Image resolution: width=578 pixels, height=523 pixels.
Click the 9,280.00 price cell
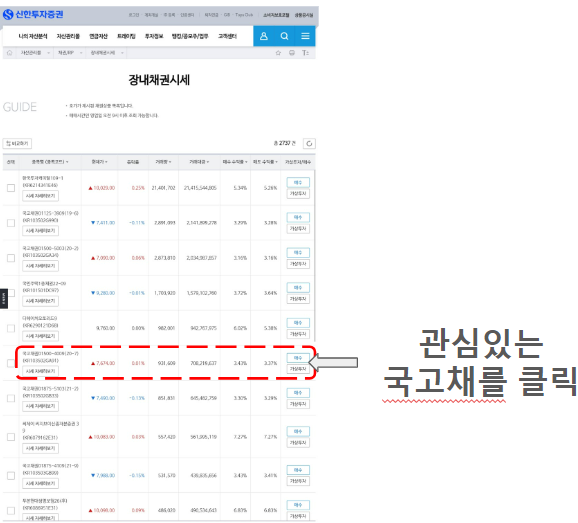tap(103, 293)
